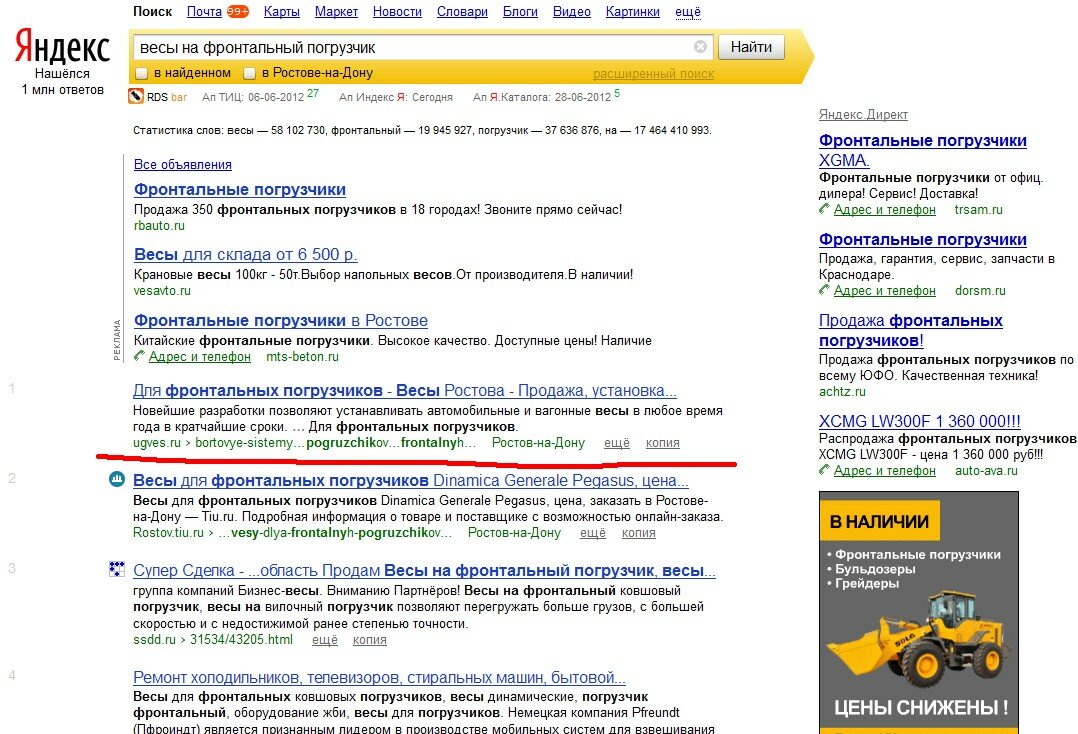Open 'Адрес и телефон' for dorsm.ru
1078x734 pixels.
coord(885,291)
